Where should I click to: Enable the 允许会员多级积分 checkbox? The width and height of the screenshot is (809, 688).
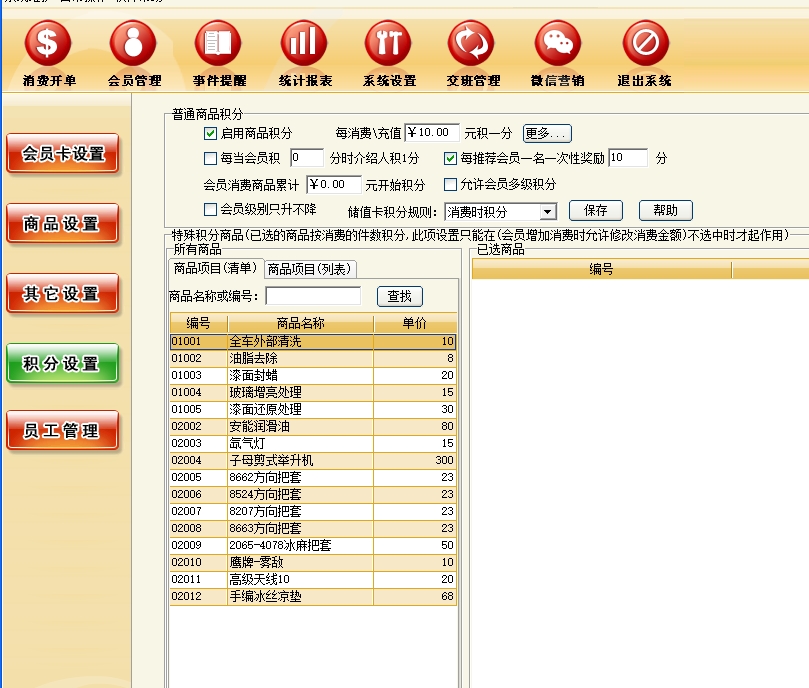(450, 184)
